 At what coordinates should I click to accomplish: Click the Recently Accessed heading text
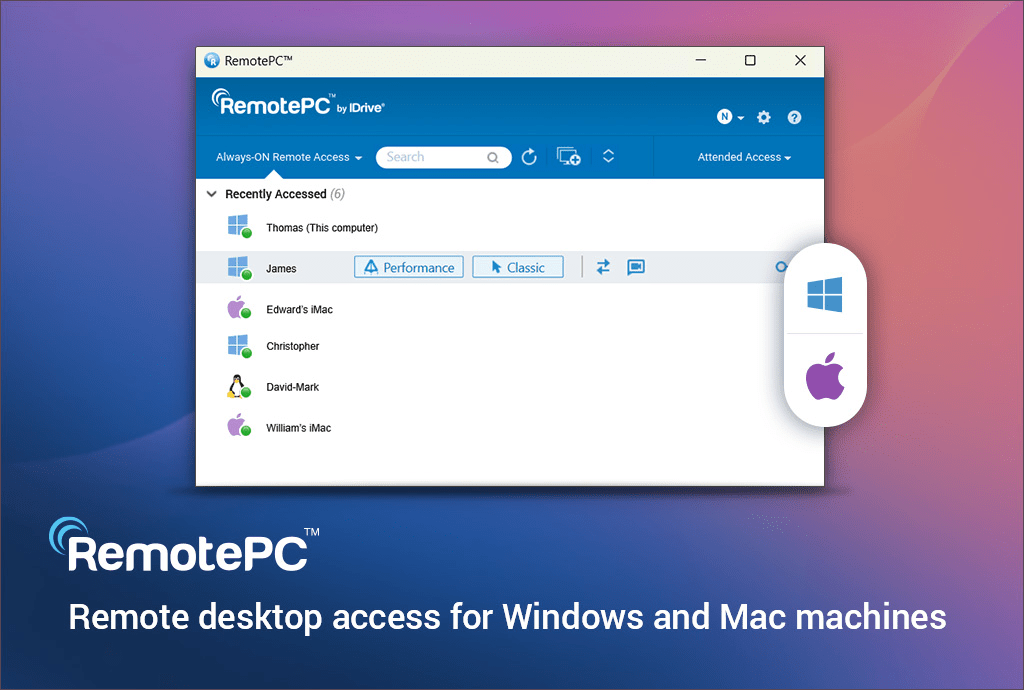(x=276, y=194)
